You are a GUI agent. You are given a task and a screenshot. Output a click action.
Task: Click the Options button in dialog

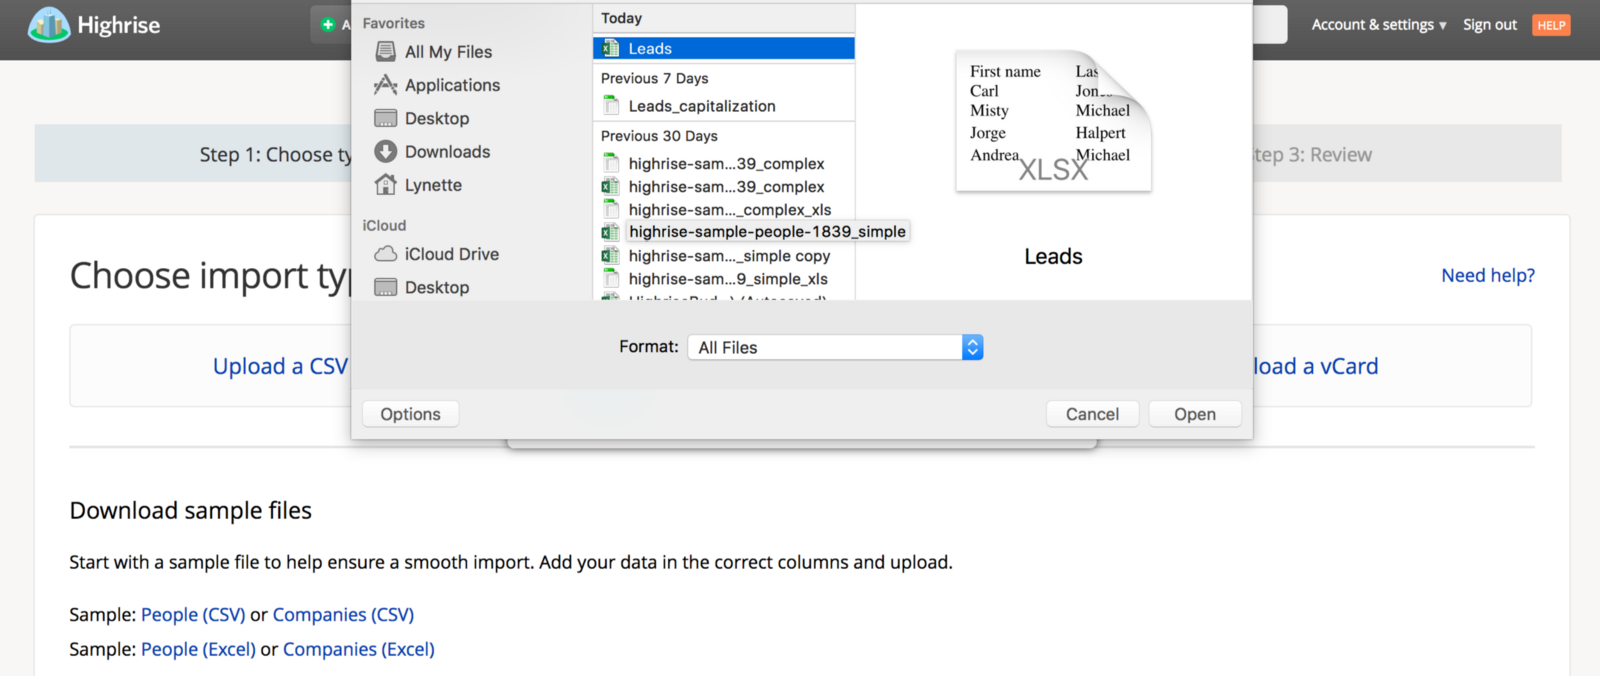pos(410,414)
